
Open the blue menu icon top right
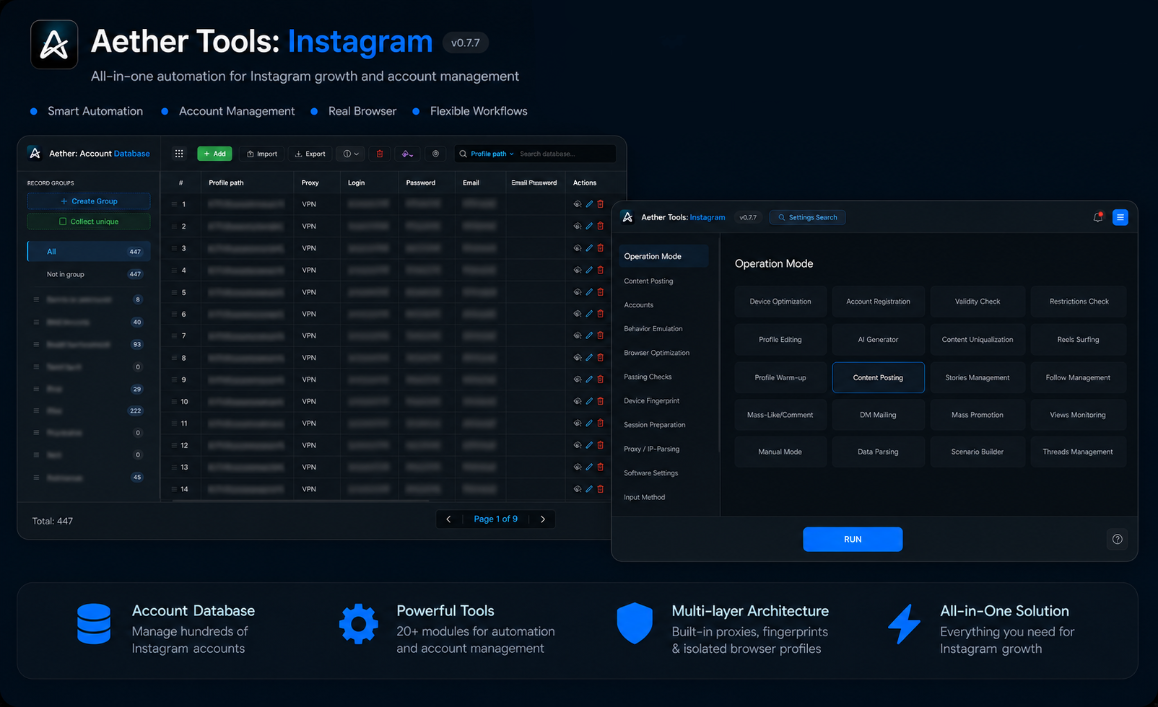coord(1120,217)
